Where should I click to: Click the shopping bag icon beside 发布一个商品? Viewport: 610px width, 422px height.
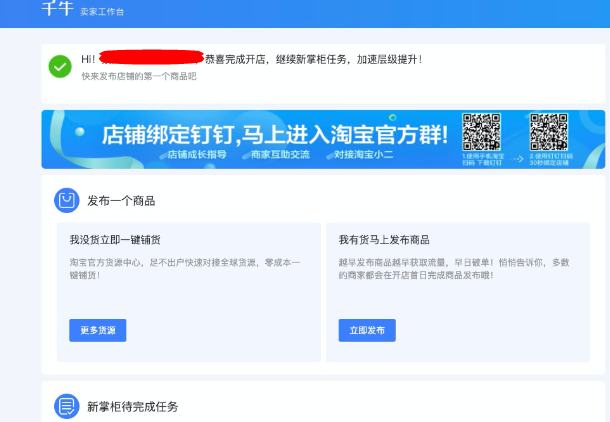[x=67, y=201]
